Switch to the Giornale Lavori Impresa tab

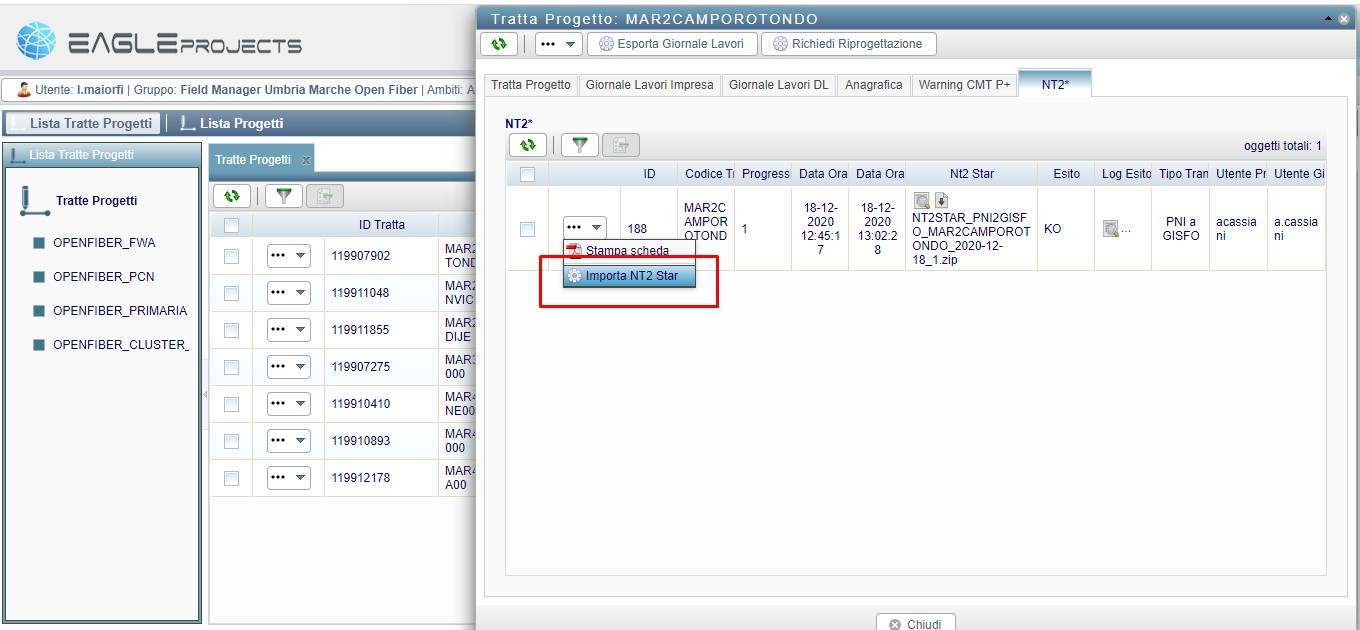650,85
